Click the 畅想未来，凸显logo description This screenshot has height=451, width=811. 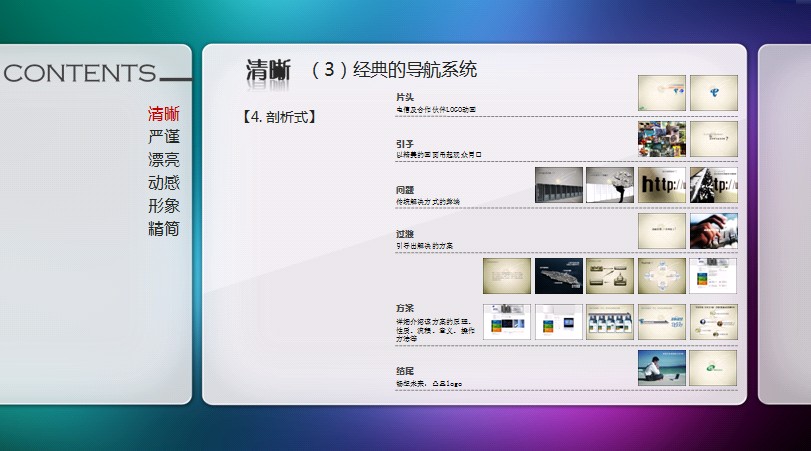pos(429,384)
